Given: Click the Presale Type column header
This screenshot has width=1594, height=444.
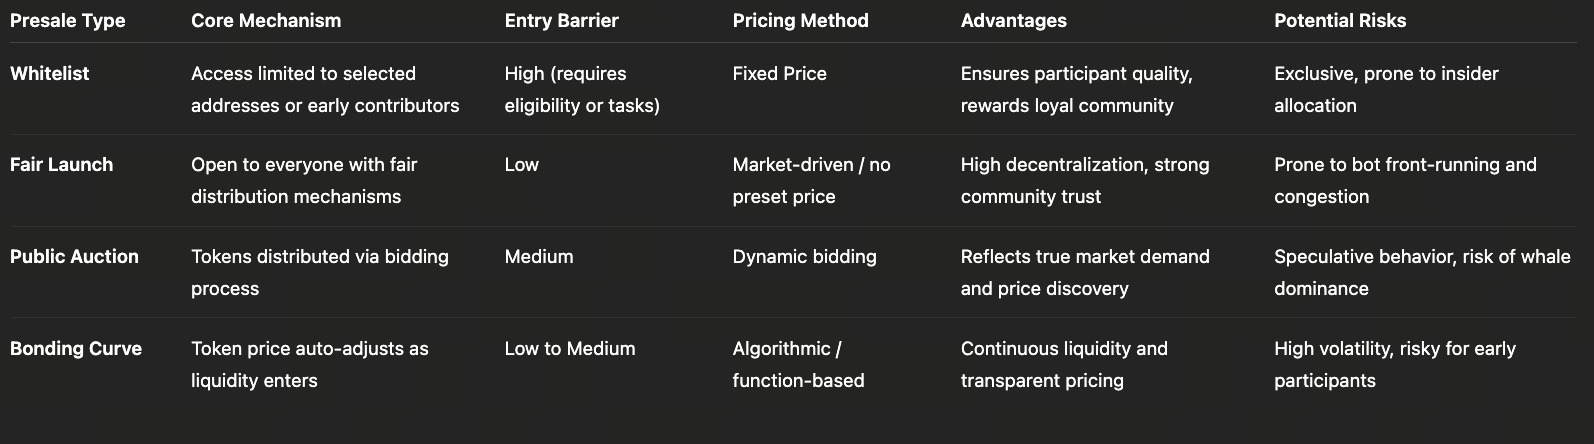Looking at the screenshot, I should tap(68, 21).
